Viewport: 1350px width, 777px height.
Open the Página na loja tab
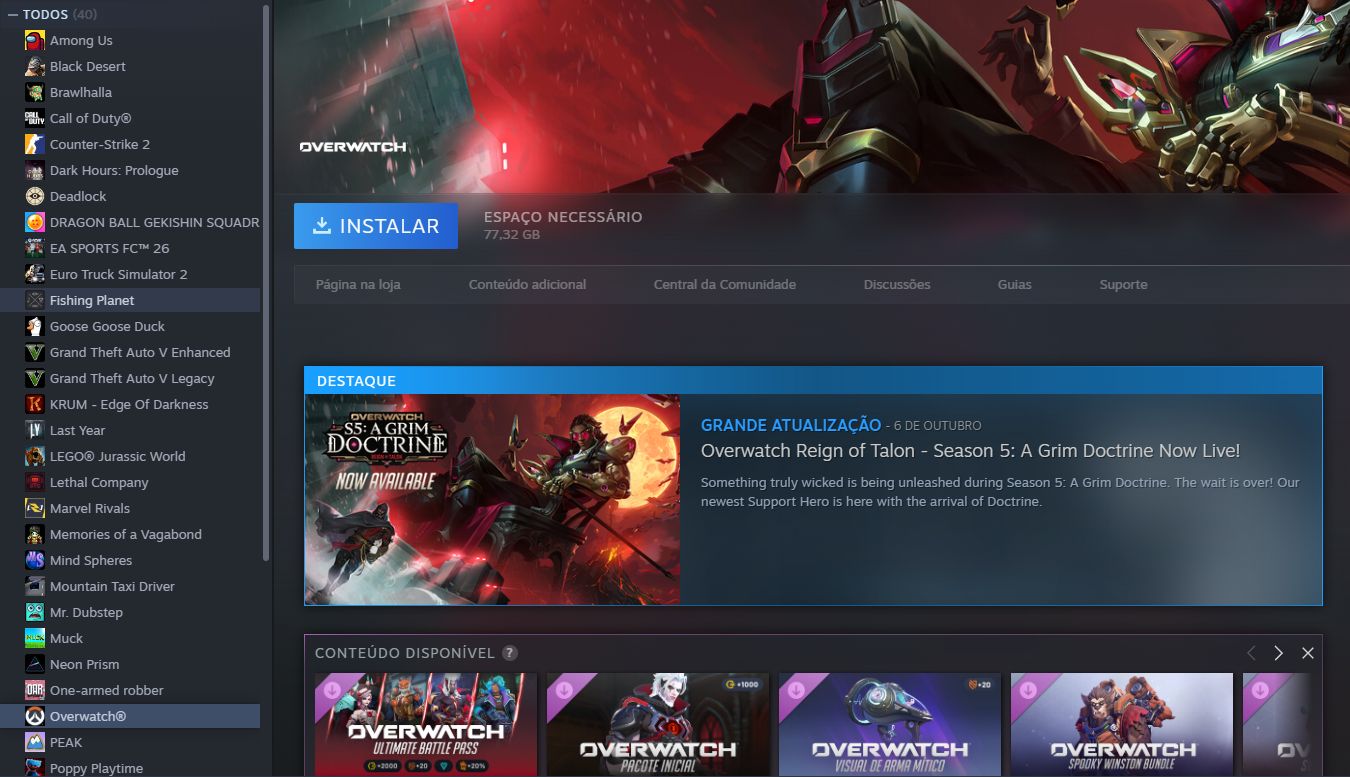[x=358, y=285]
